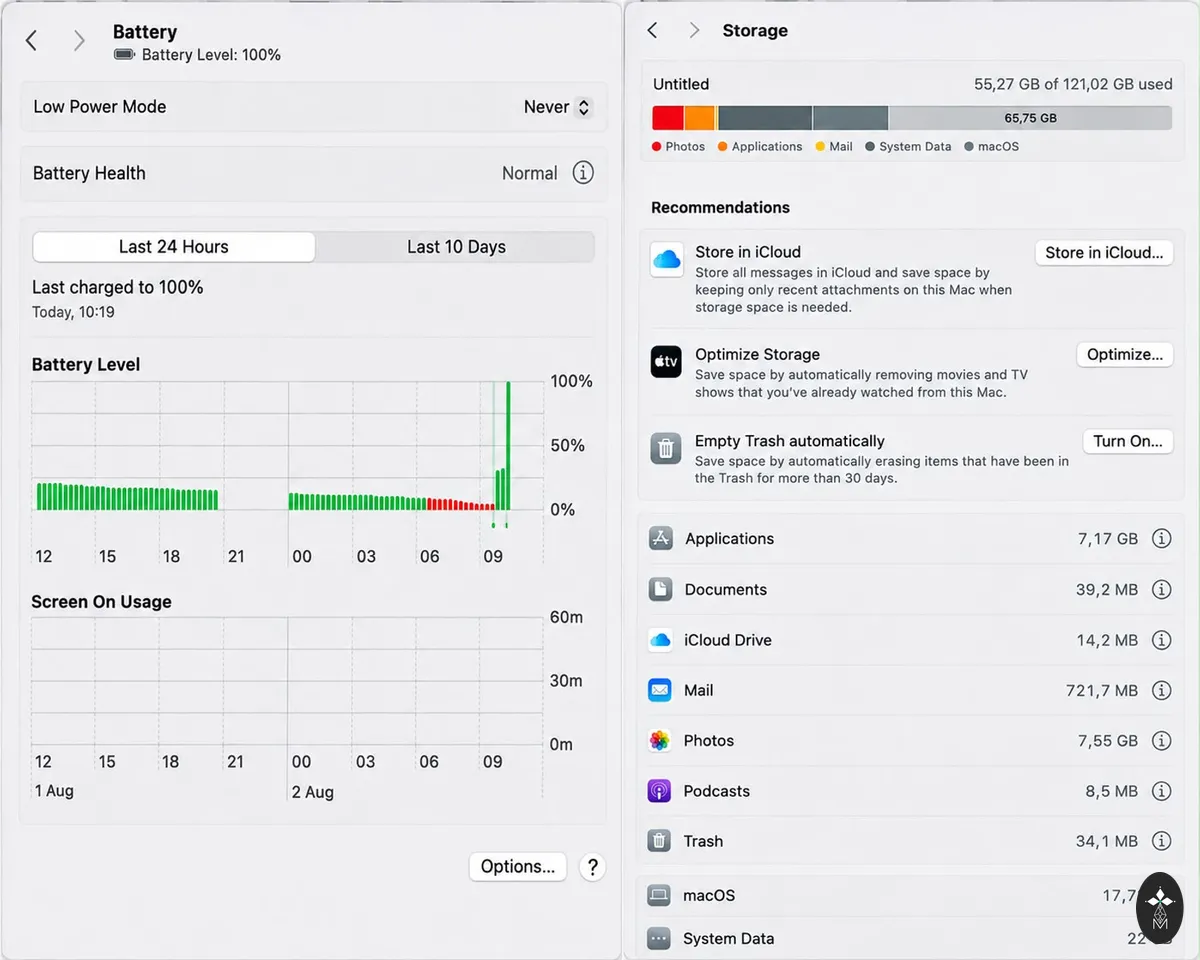Click the Optimize button
This screenshot has height=960, width=1200.
1125,354
